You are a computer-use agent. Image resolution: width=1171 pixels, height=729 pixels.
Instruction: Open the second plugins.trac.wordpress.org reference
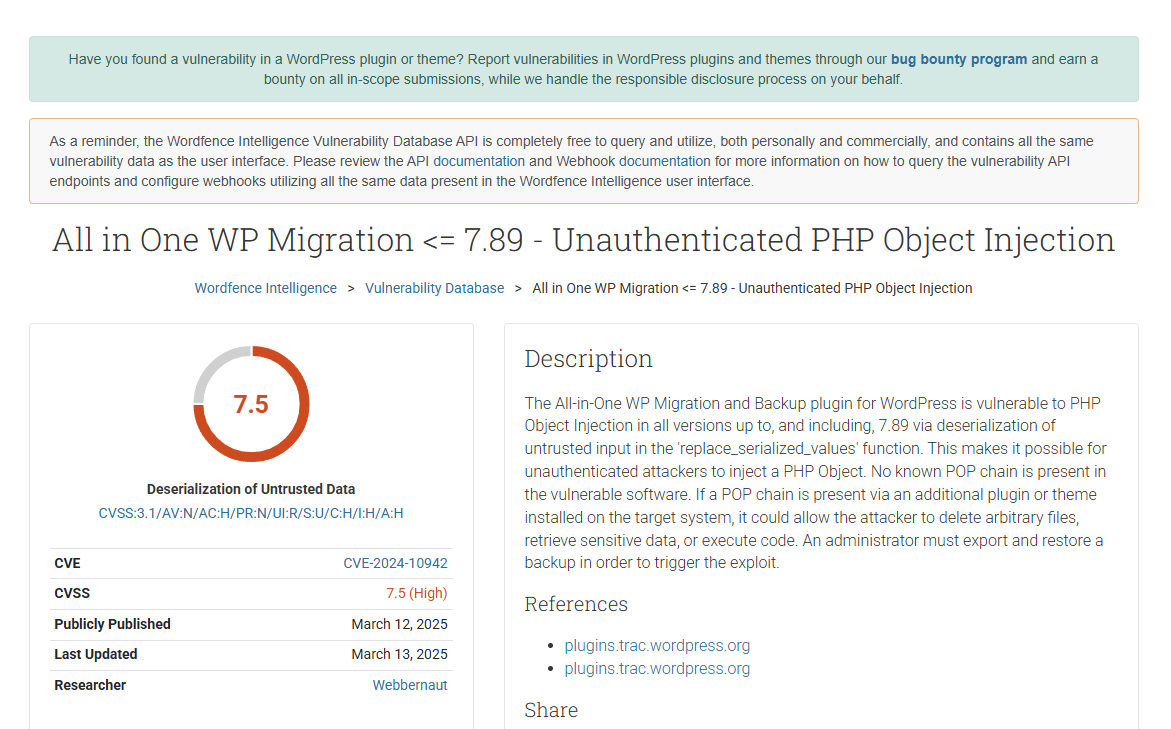click(657, 668)
